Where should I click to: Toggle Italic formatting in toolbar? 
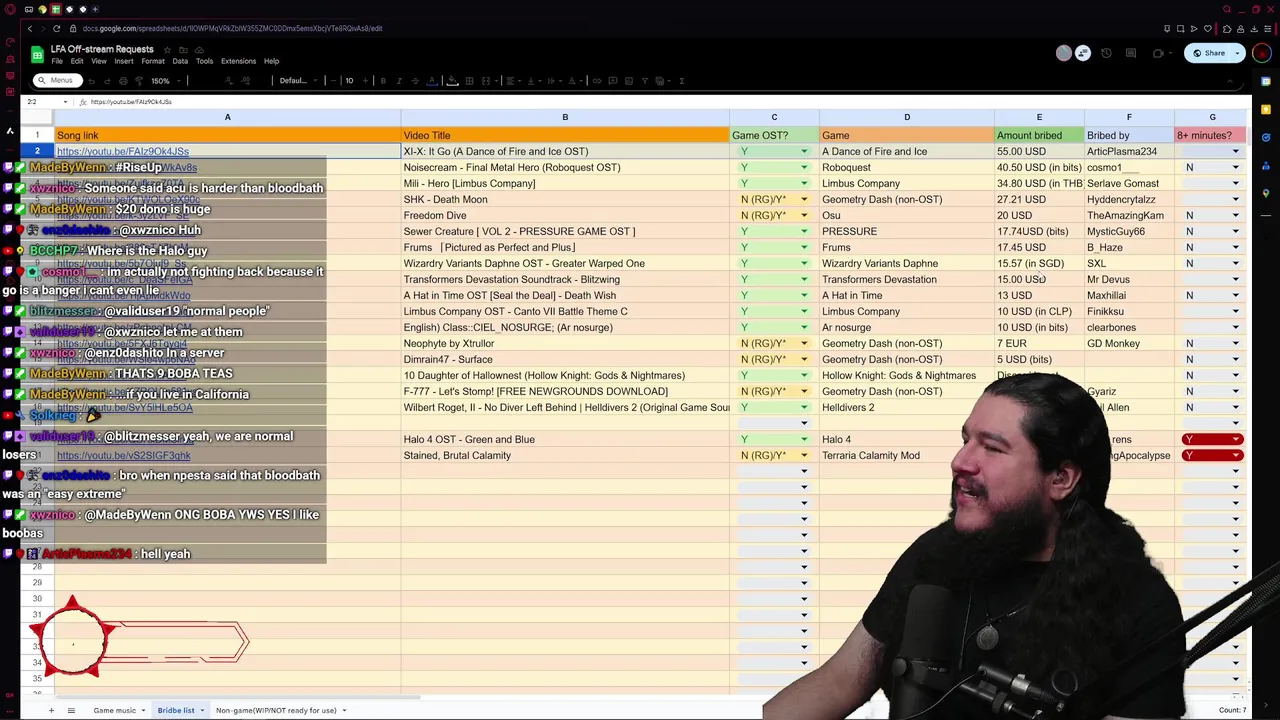pyautogui.click(x=400, y=81)
